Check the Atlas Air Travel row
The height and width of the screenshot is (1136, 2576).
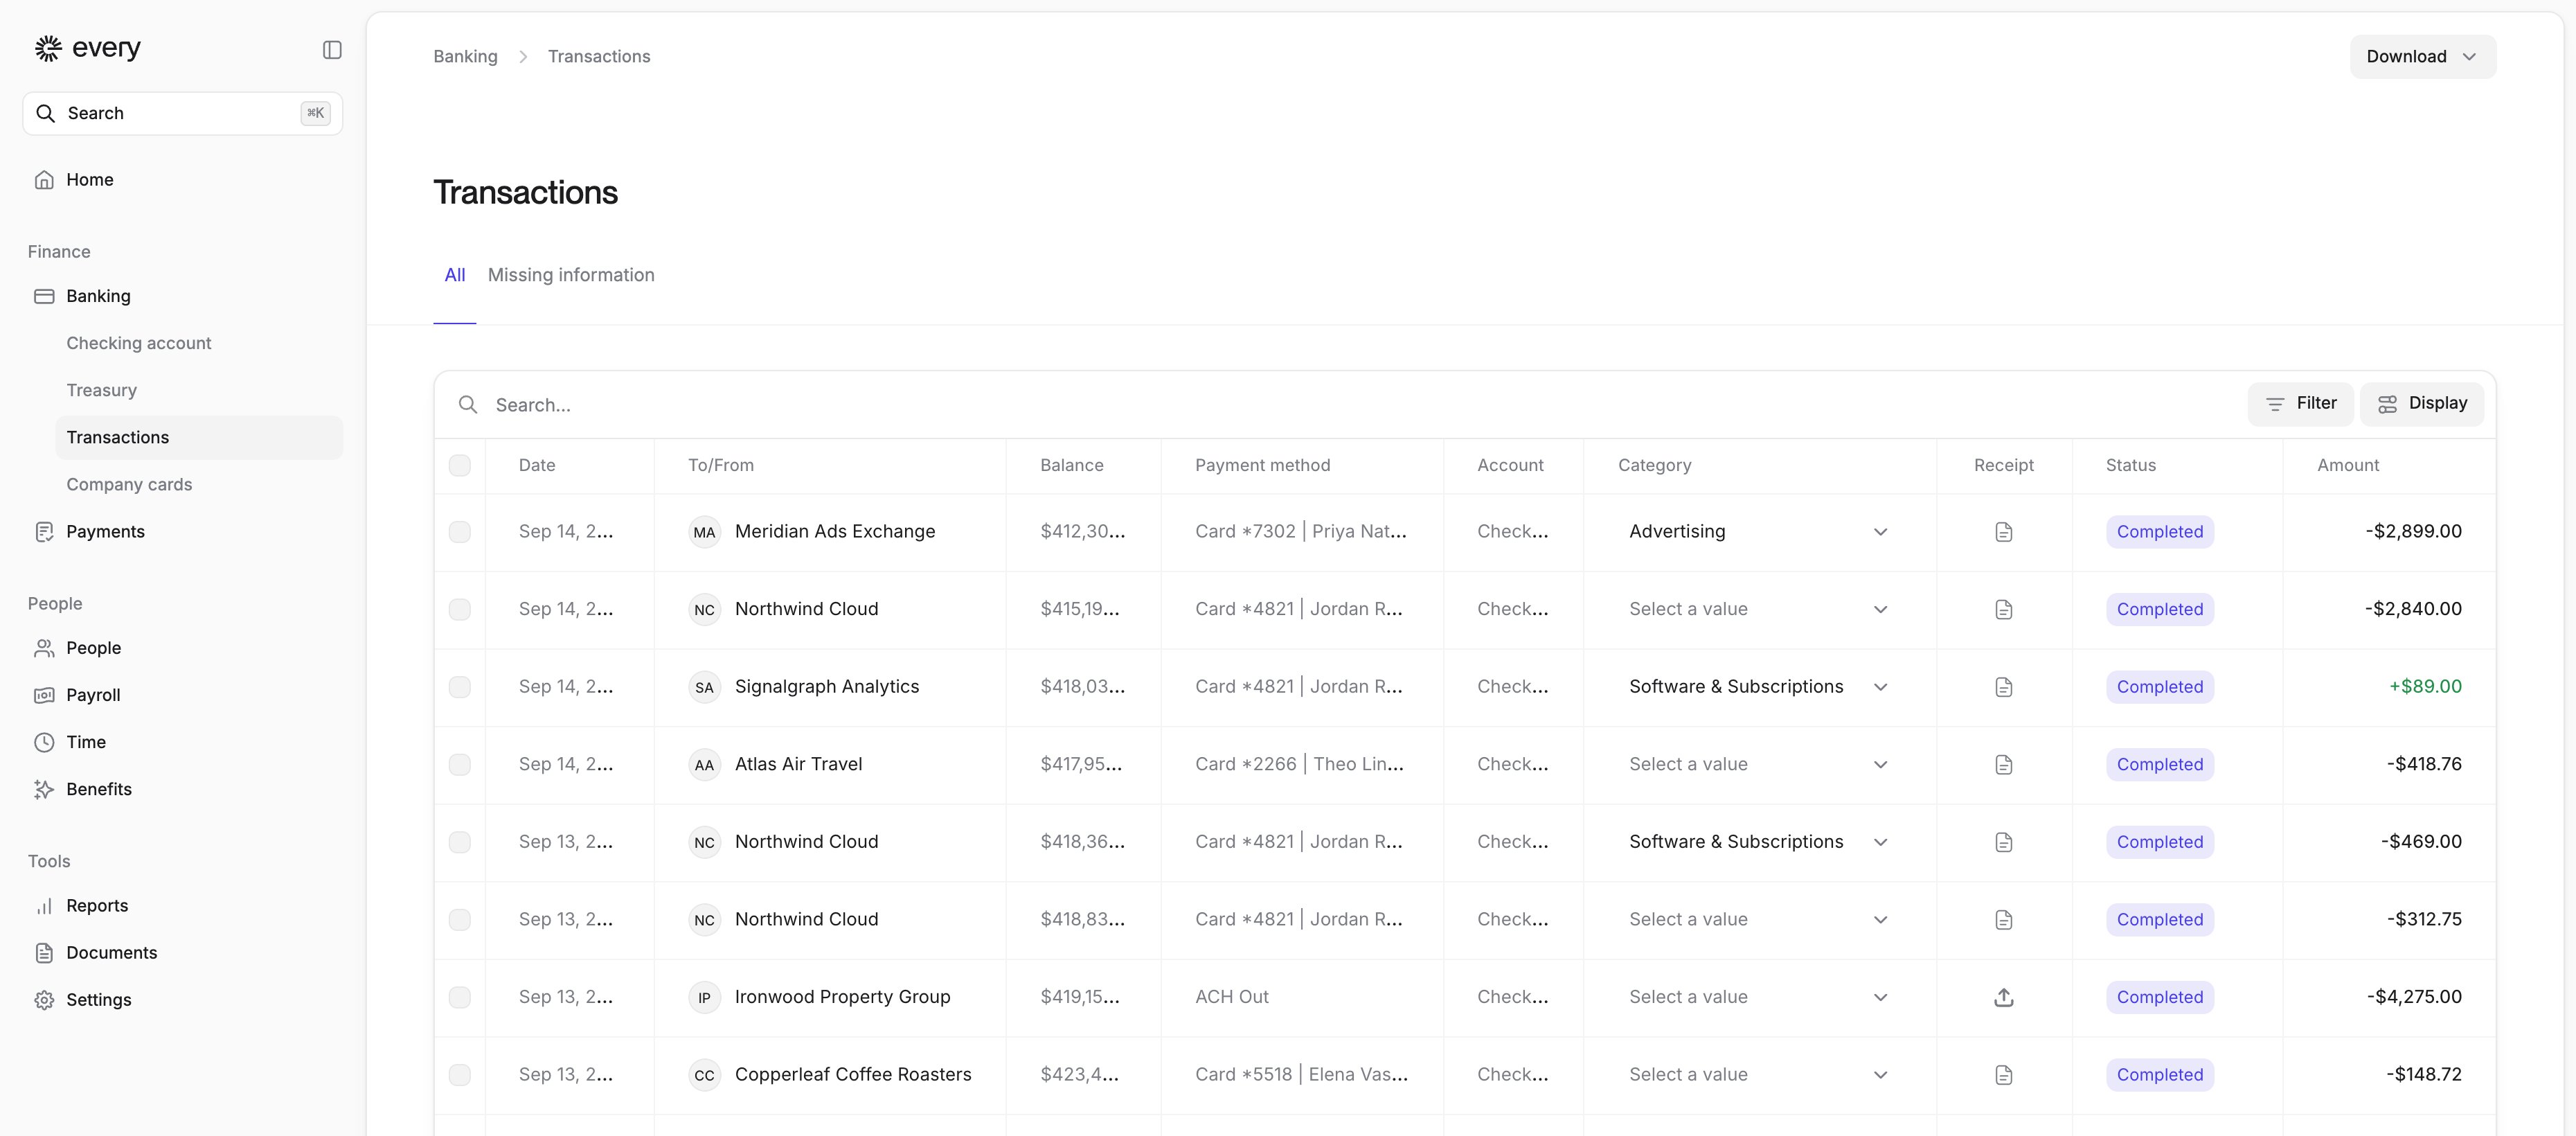[460, 765]
